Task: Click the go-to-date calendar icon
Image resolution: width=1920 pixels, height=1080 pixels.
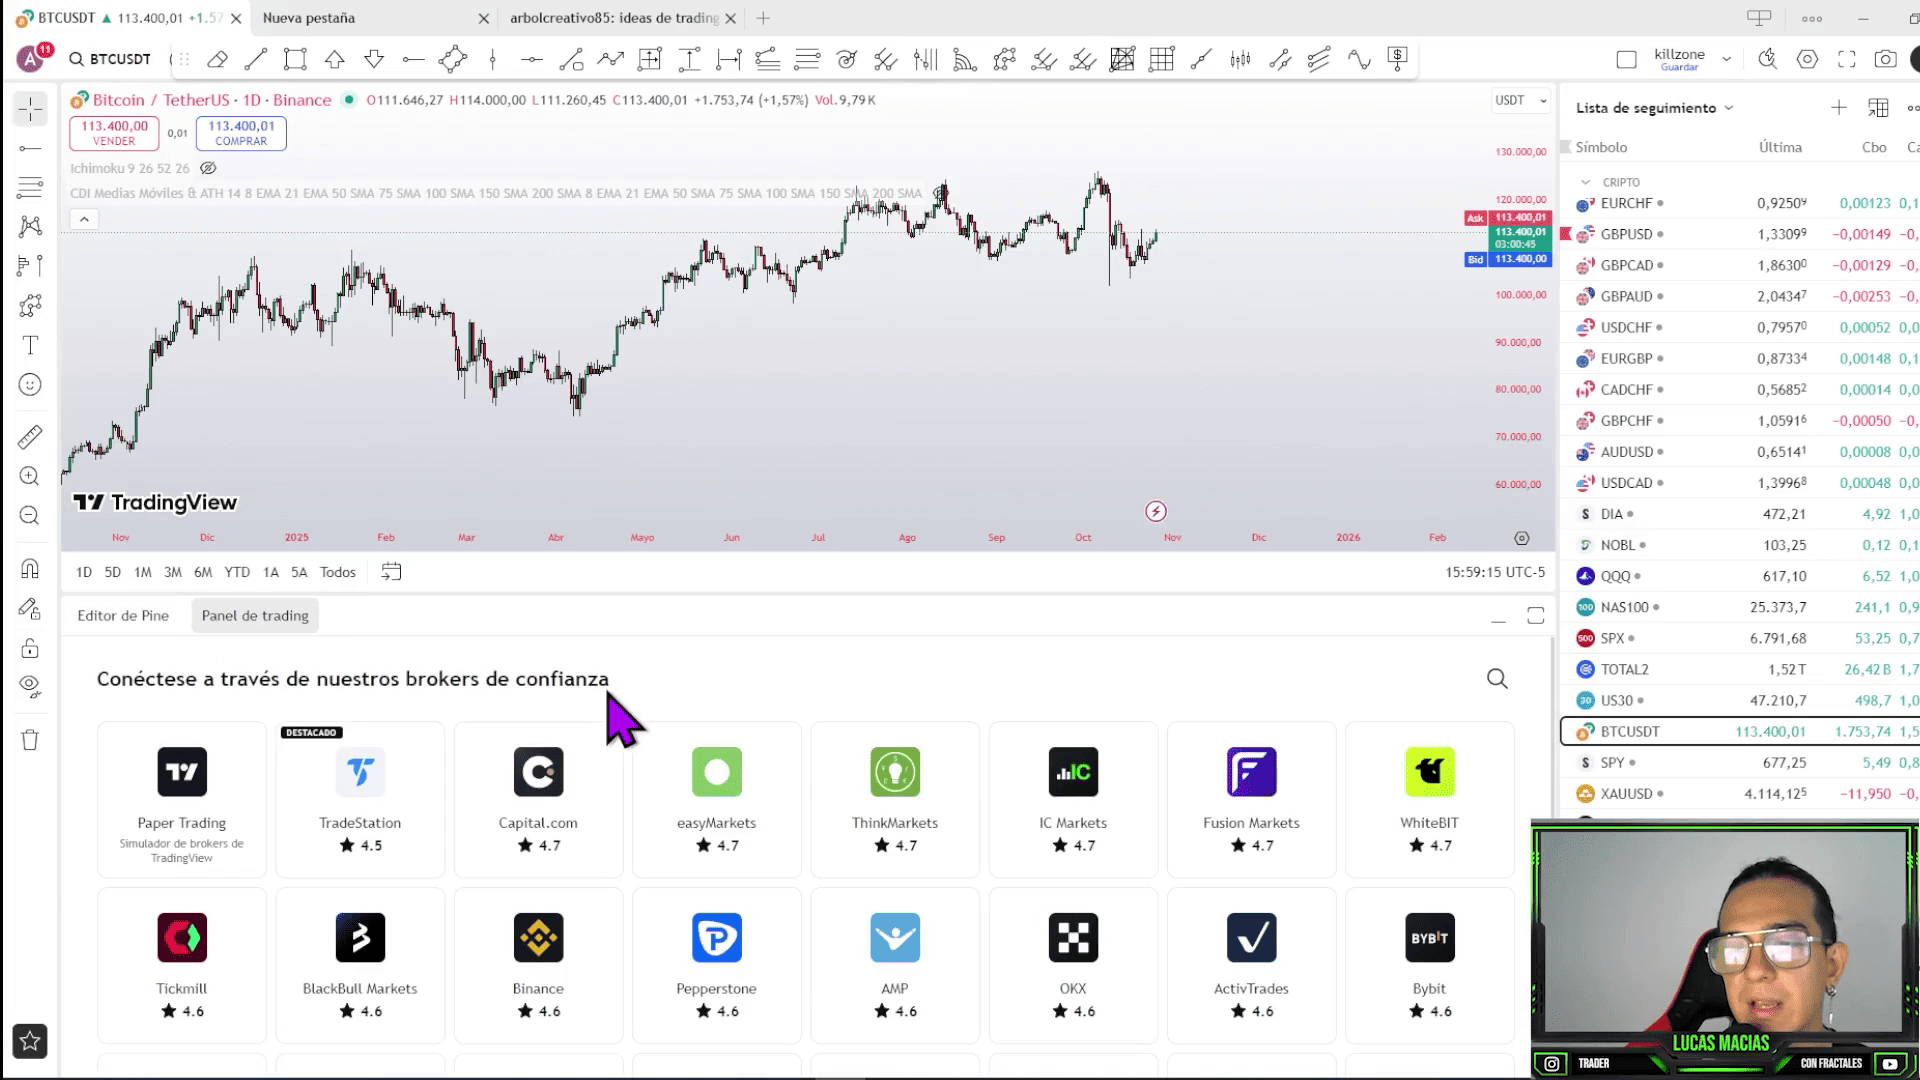Action: coord(391,572)
